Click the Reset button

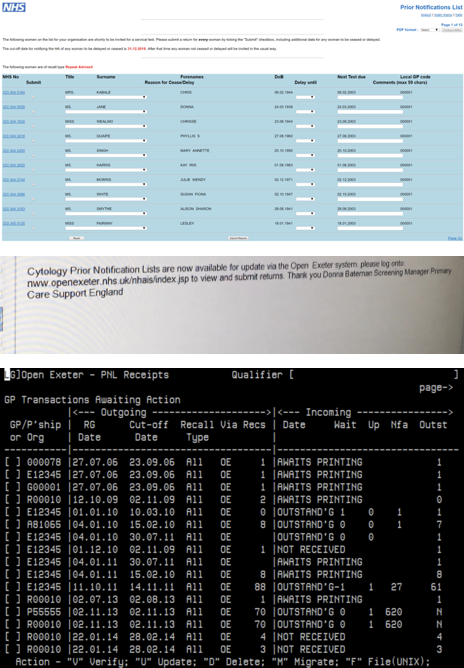(76, 238)
